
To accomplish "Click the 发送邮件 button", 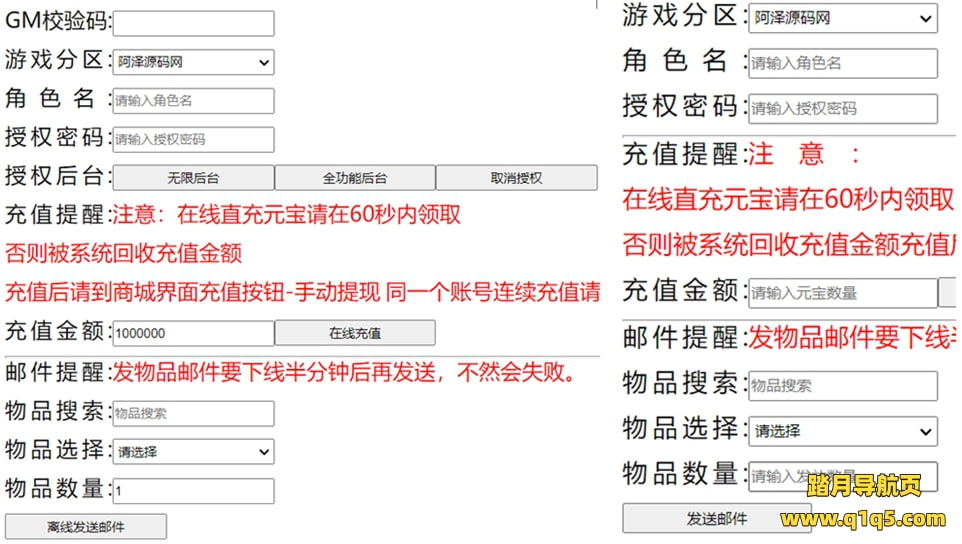I will click(x=716, y=518).
